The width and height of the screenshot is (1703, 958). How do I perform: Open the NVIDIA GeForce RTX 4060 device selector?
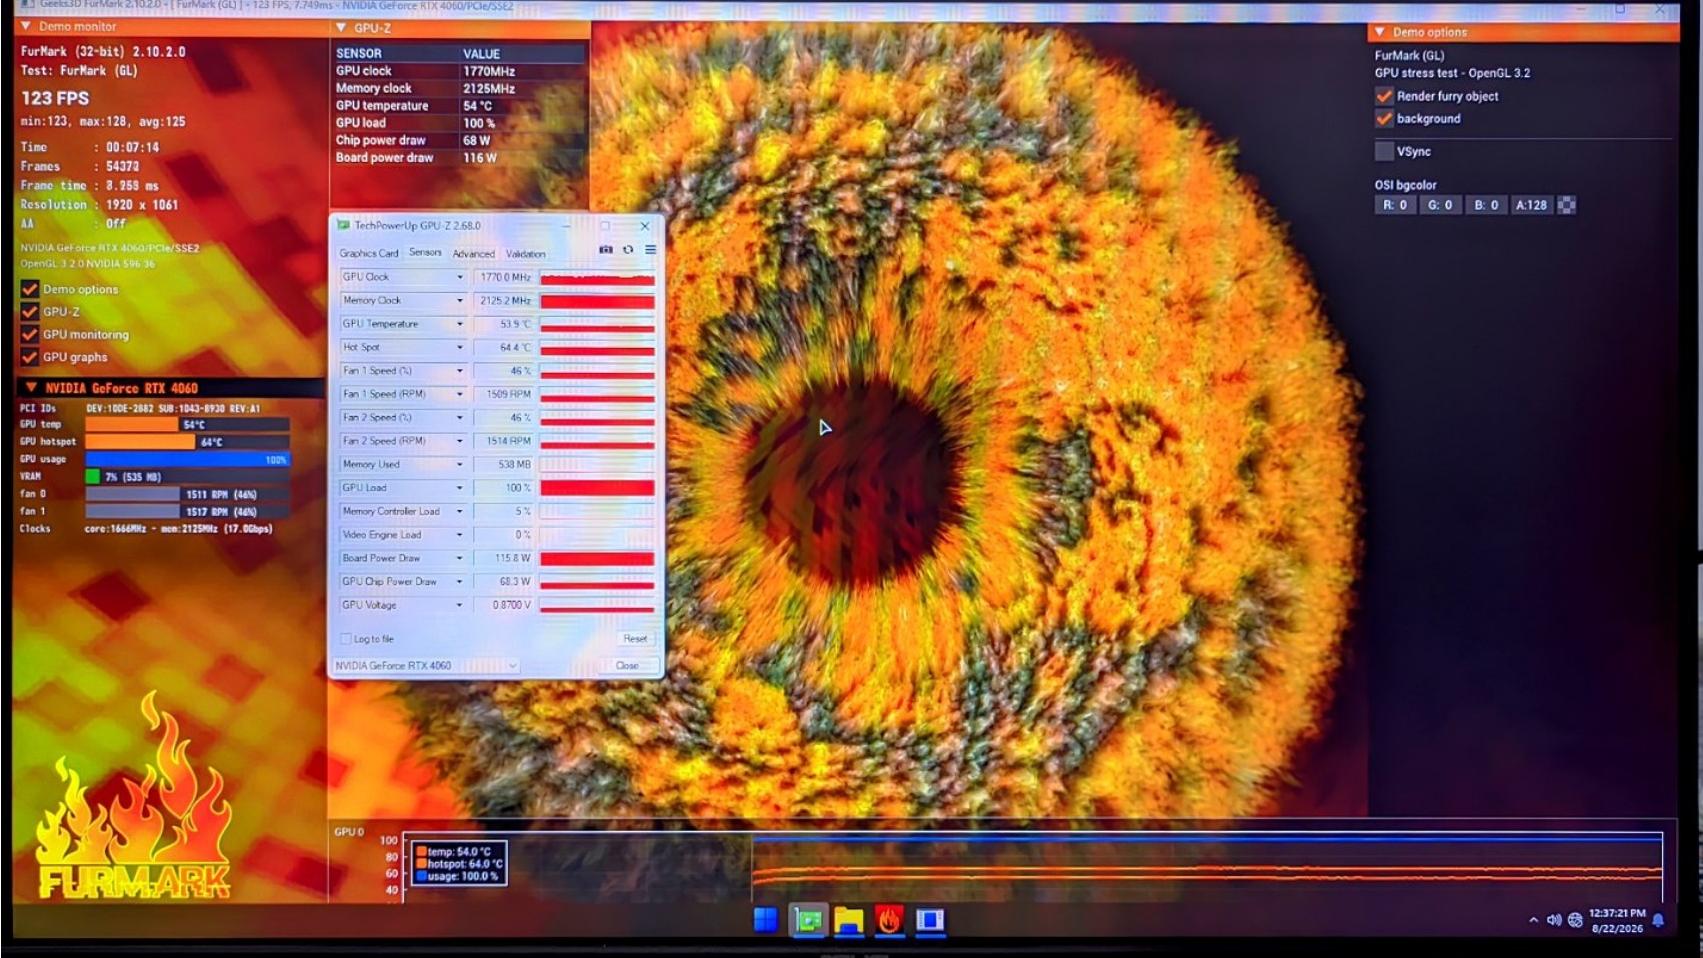click(x=427, y=665)
